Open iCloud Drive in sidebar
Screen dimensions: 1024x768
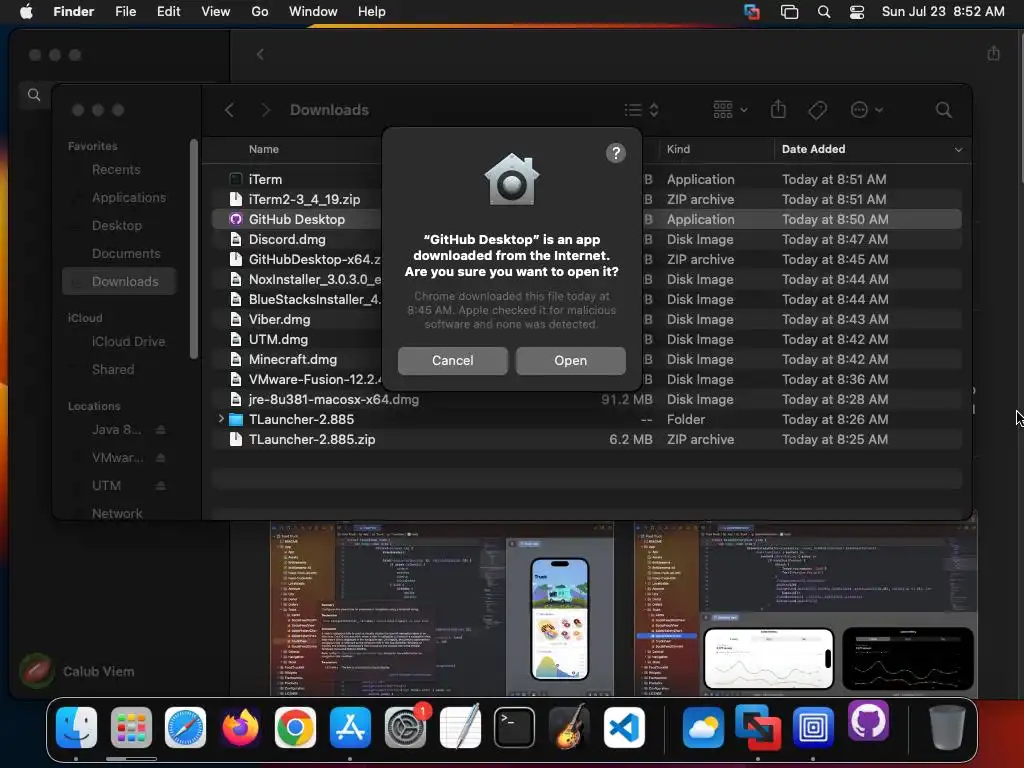click(x=128, y=342)
